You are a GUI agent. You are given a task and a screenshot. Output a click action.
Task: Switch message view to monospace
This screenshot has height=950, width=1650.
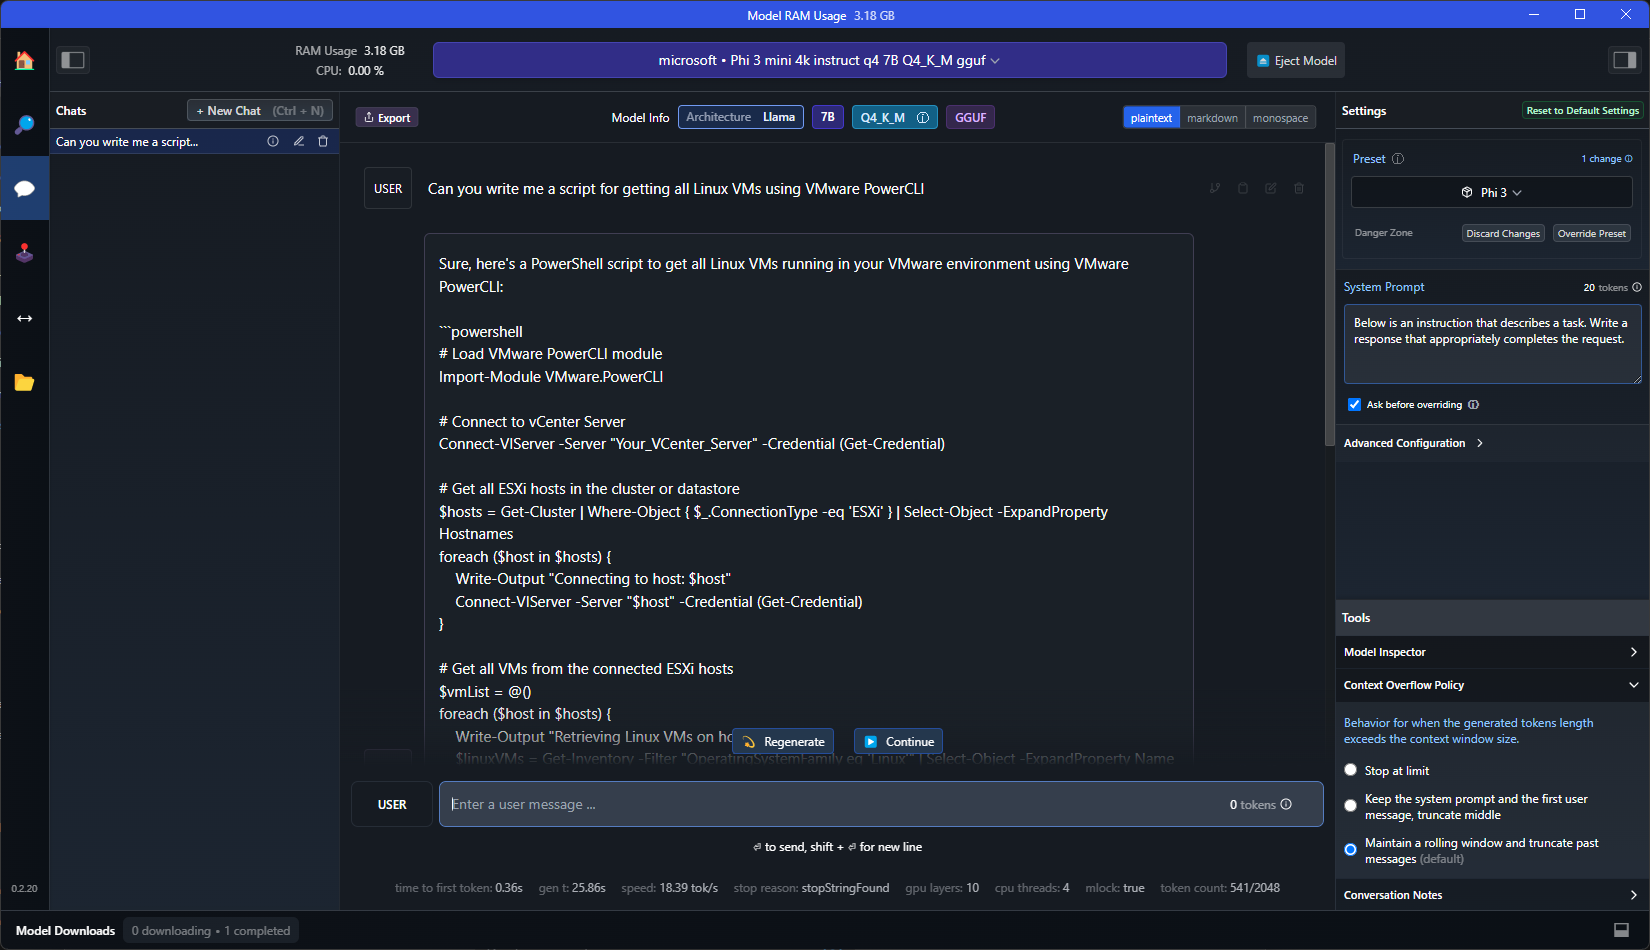1280,118
